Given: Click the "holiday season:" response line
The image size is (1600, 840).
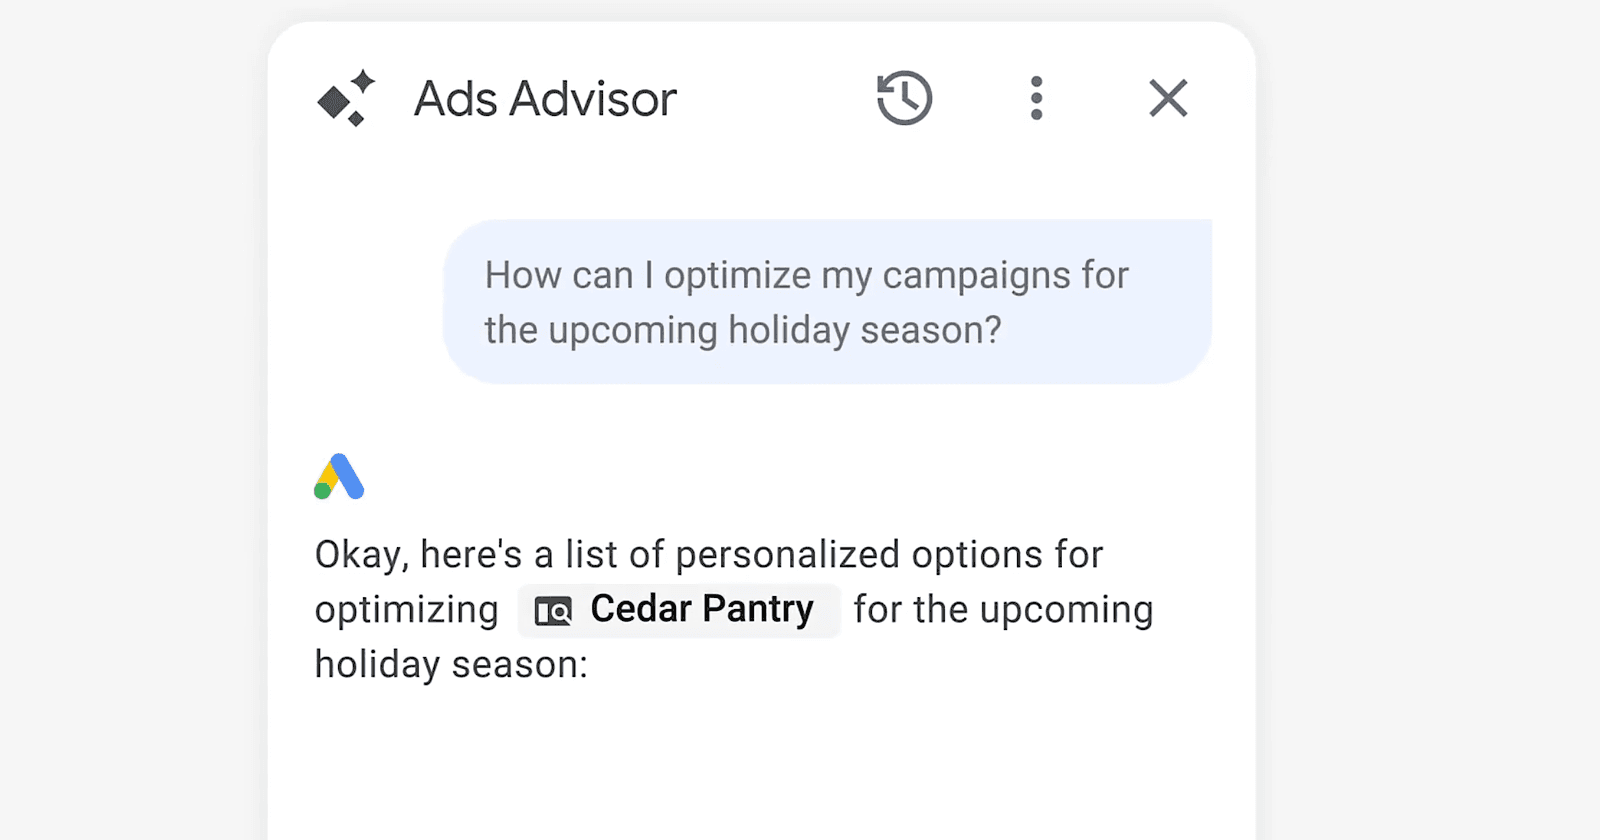Looking at the screenshot, I should (451, 664).
